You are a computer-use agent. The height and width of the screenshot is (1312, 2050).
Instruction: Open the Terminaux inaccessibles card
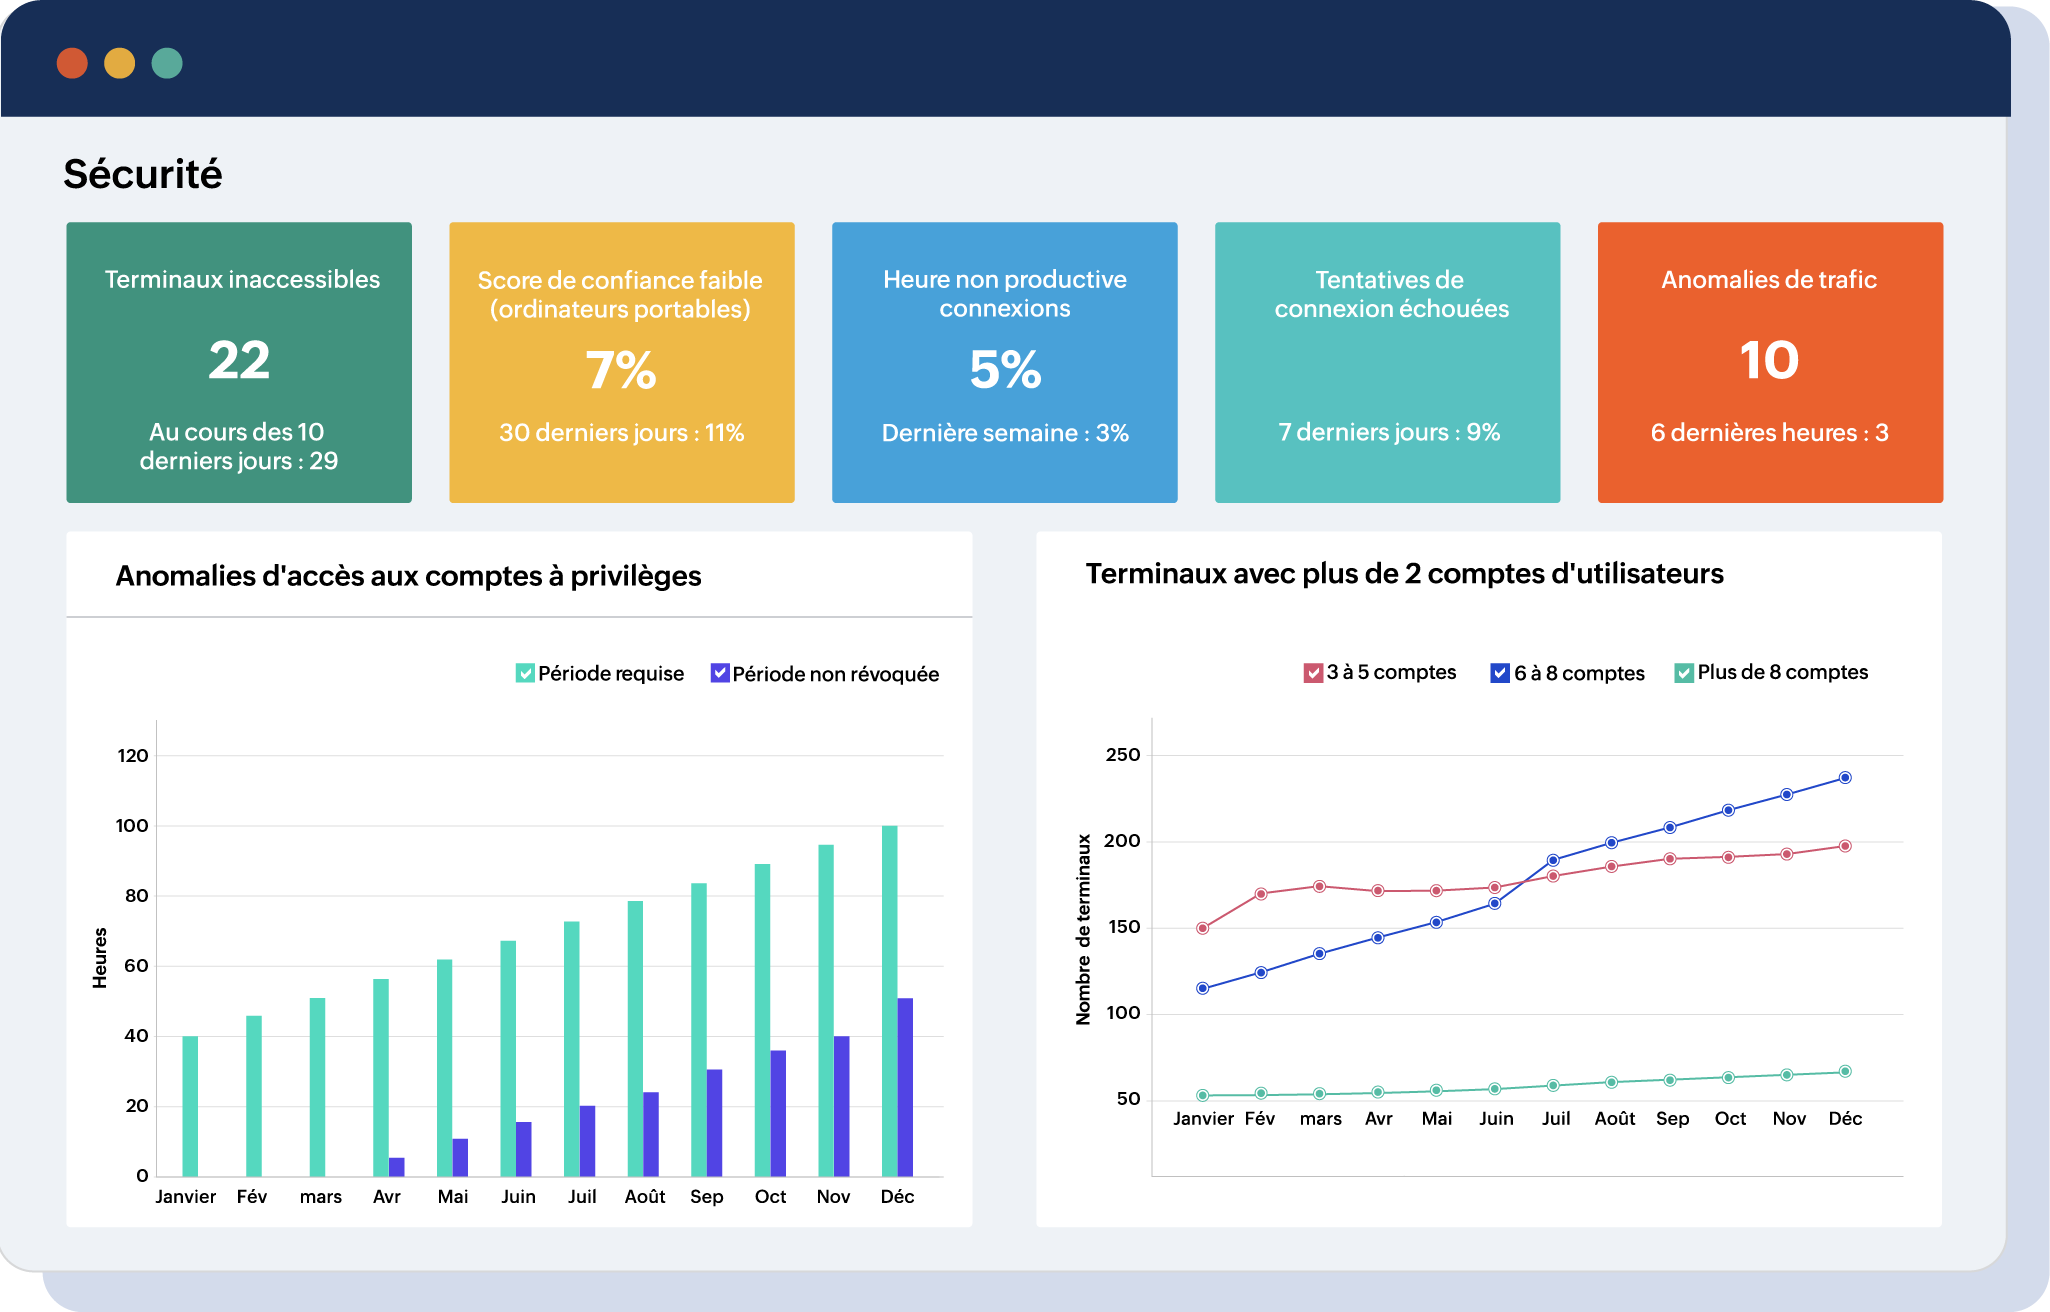coord(239,362)
